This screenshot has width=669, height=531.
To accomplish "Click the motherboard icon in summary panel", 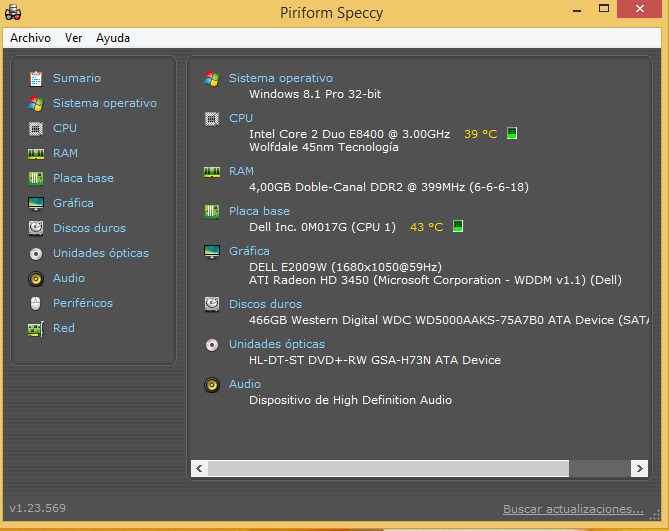I will [x=212, y=212].
